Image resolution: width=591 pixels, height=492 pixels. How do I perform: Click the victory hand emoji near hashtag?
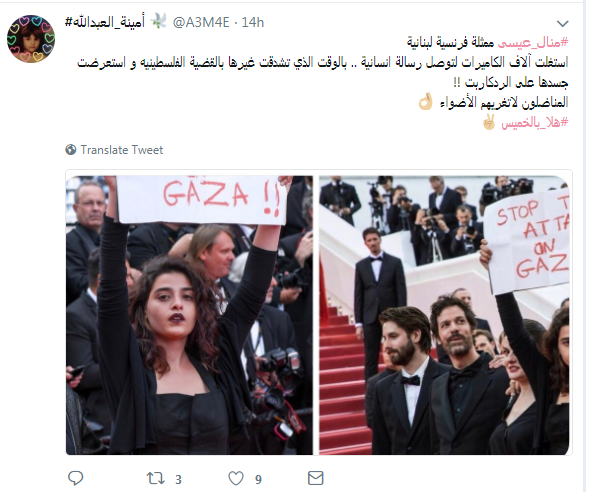tap(489, 122)
